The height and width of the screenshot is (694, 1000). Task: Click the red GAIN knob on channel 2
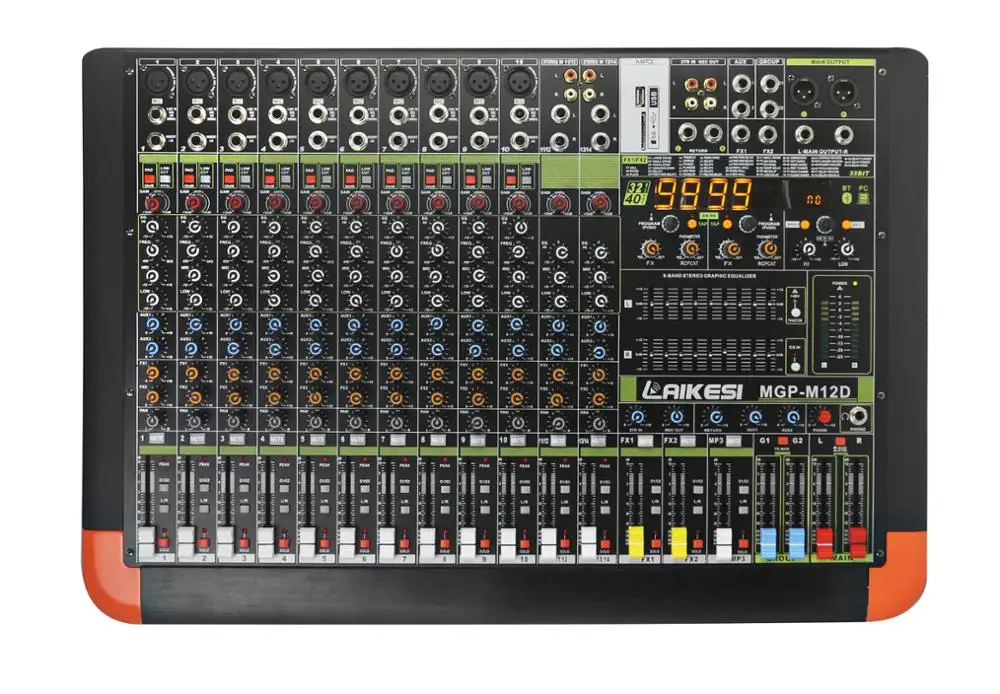(195, 203)
